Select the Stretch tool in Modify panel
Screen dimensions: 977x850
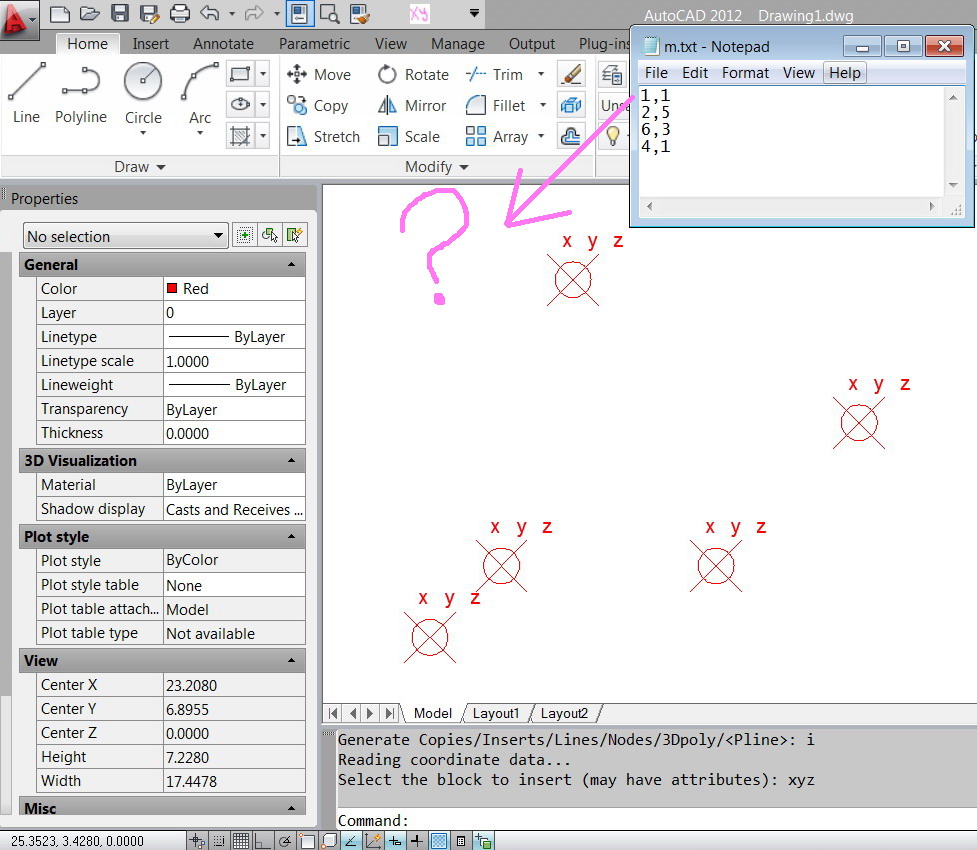322,136
